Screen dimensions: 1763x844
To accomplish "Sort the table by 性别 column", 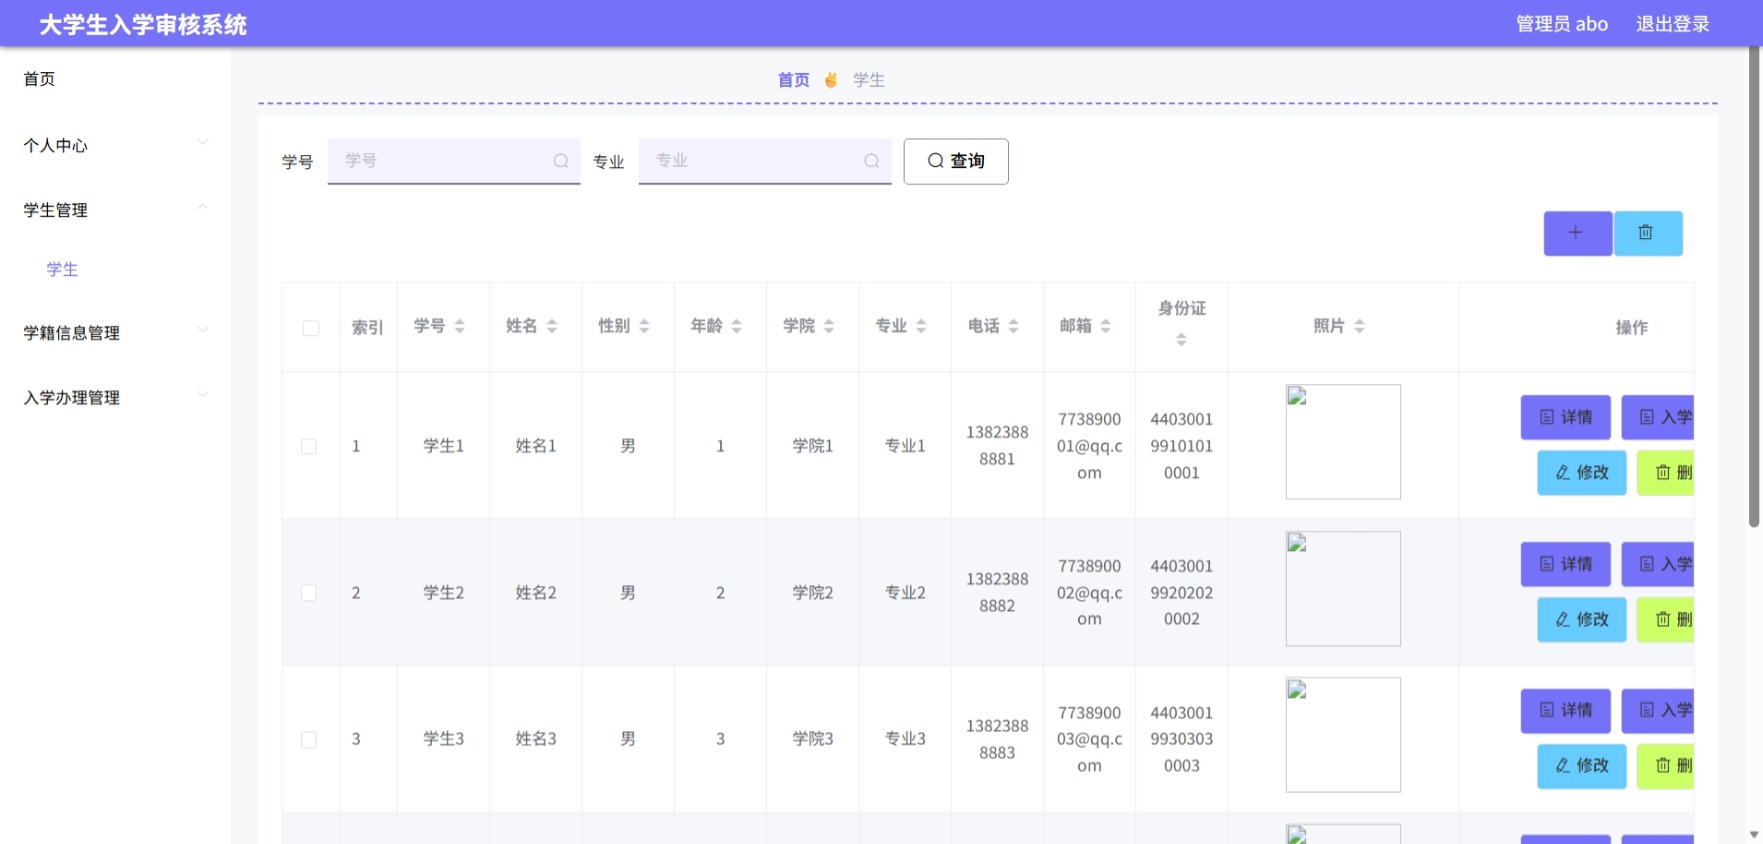I will pyautogui.click(x=644, y=326).
